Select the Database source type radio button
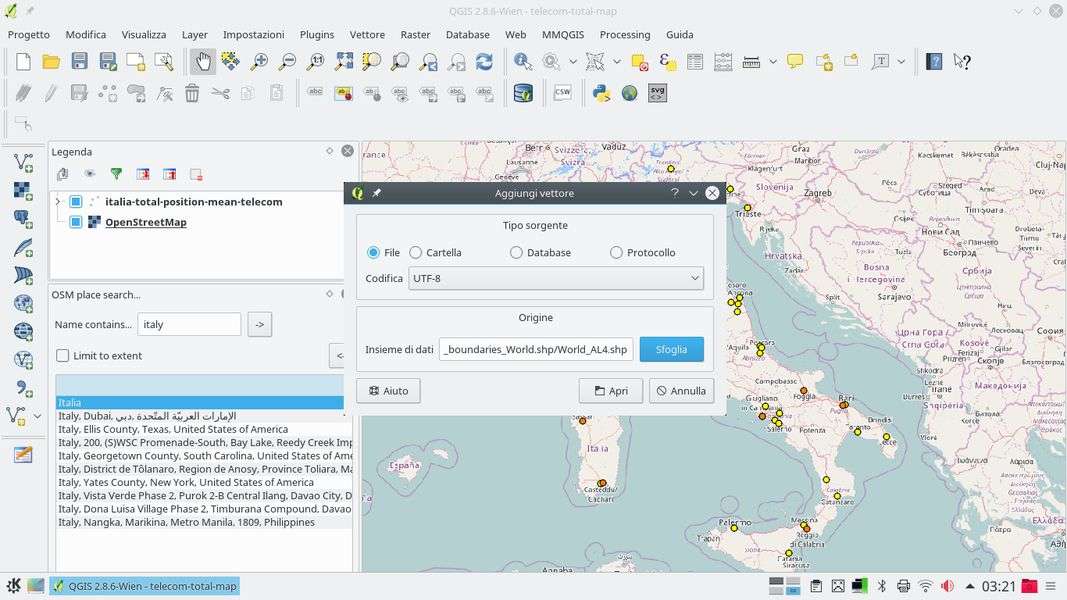The image size is (1067, 600). tap(516, 253)
